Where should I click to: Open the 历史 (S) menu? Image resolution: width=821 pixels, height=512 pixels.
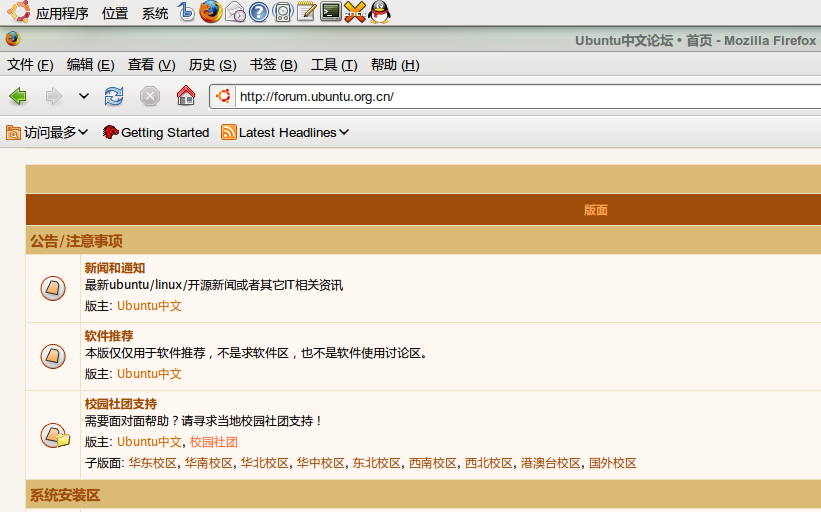click(x=213, y=65)
